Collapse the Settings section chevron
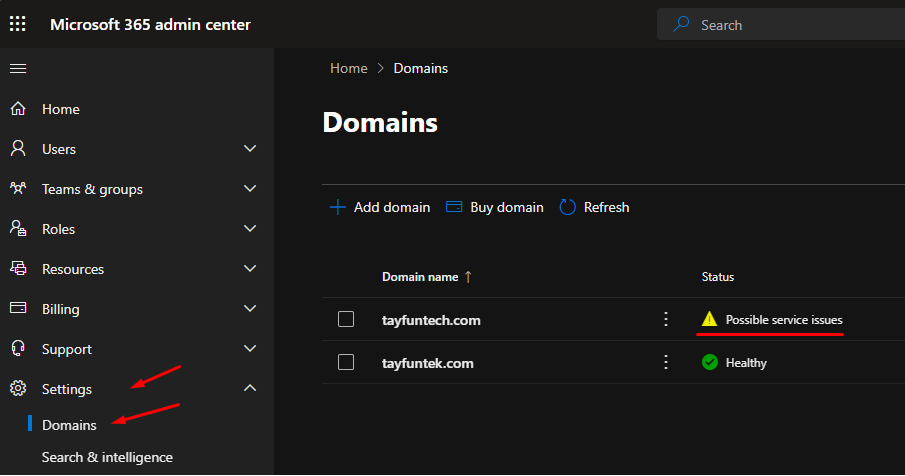Image resolution: width=905 pixels, height=476 pixels. [250, 389]
